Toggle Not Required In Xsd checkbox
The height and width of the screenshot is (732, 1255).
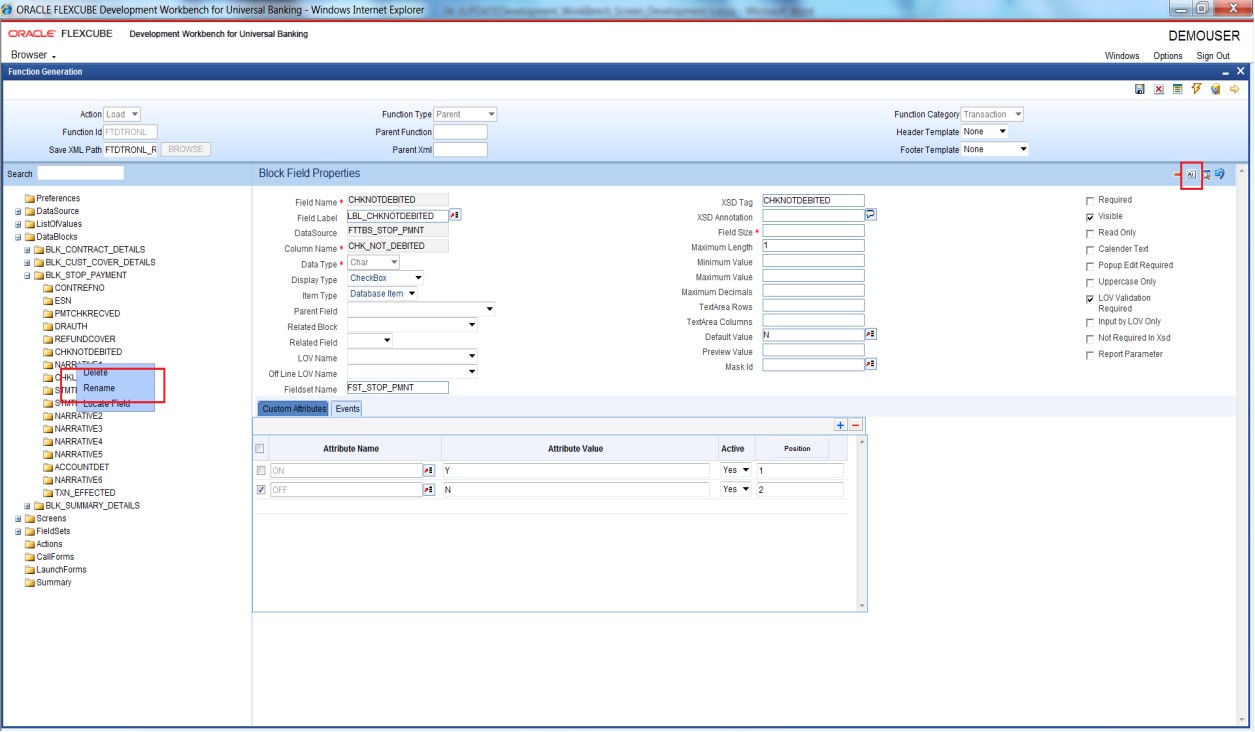(x=1090, y=338)
